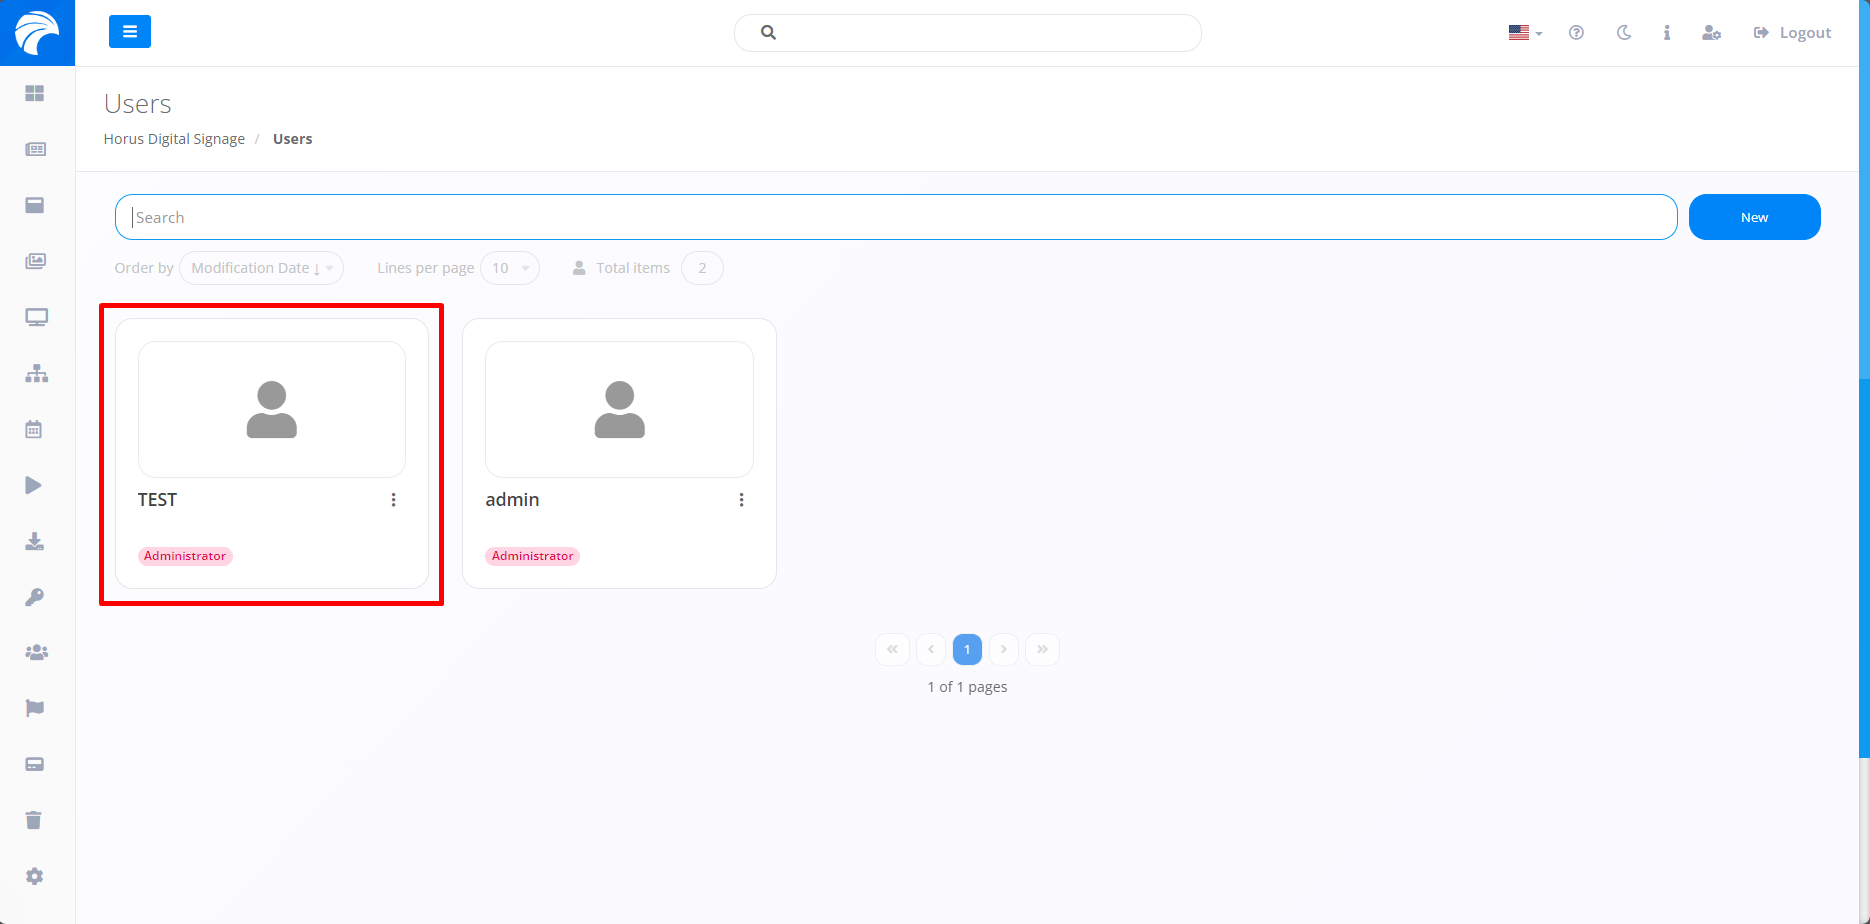
Task: Open the Modification Date sorting dropdown
Action: click(260, 268)
